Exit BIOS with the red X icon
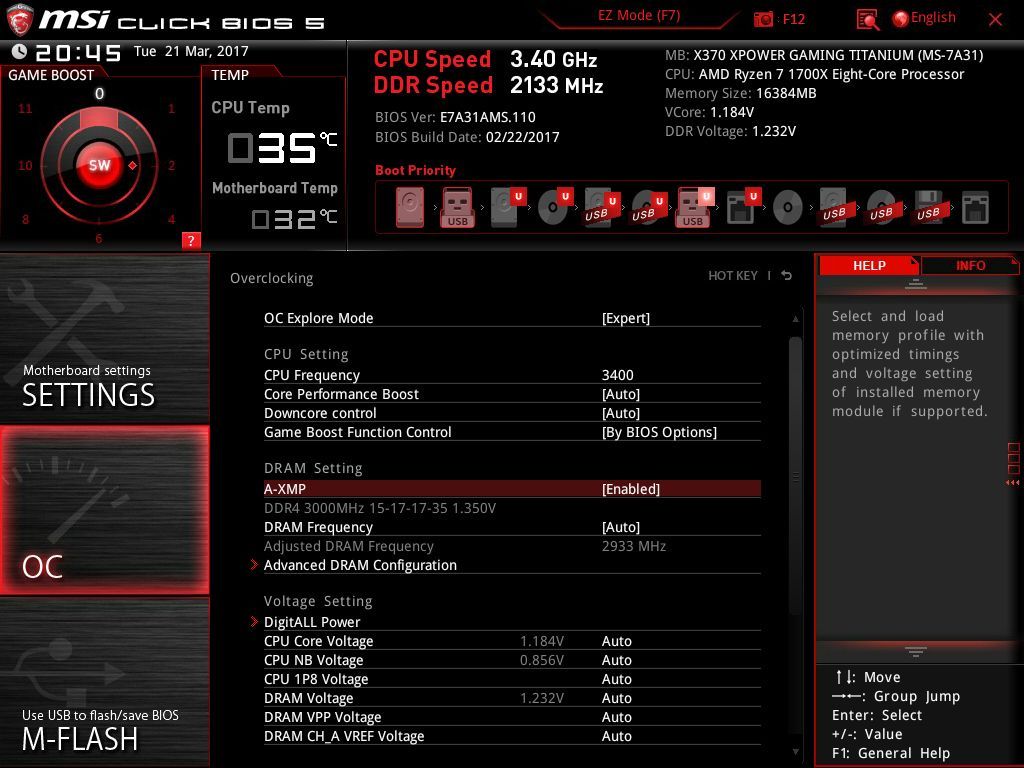Image resolution: width=1024 pixels, height=768 pixels. (995, 20)
